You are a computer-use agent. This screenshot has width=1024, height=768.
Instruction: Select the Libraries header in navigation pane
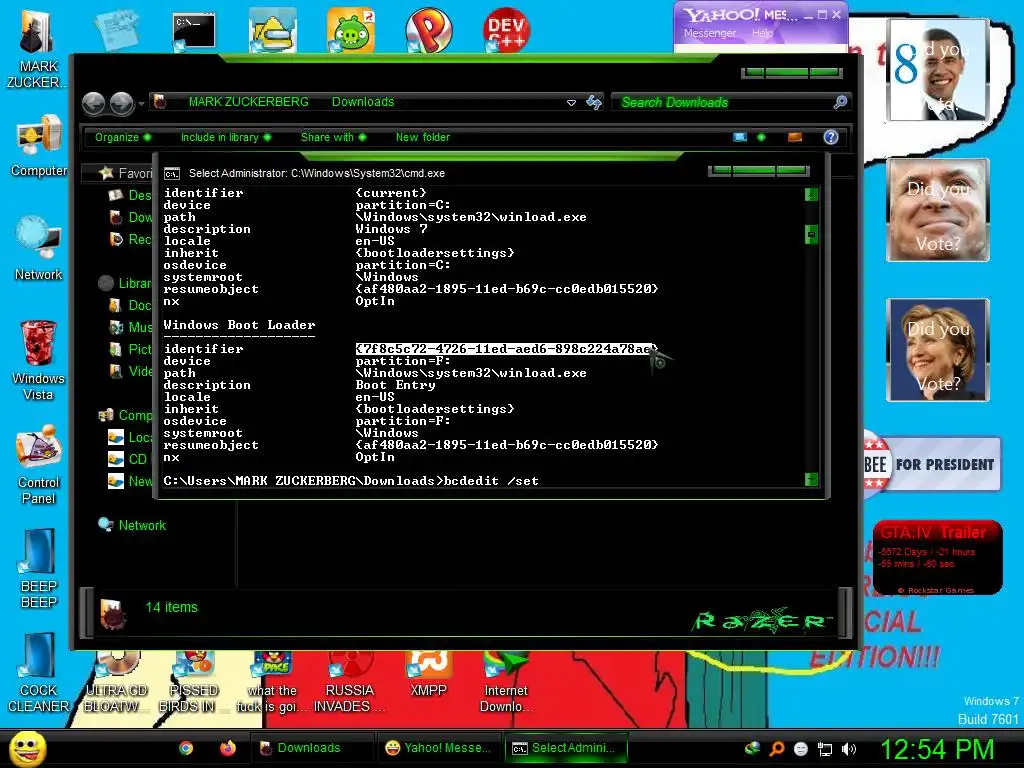pos(125,283)
